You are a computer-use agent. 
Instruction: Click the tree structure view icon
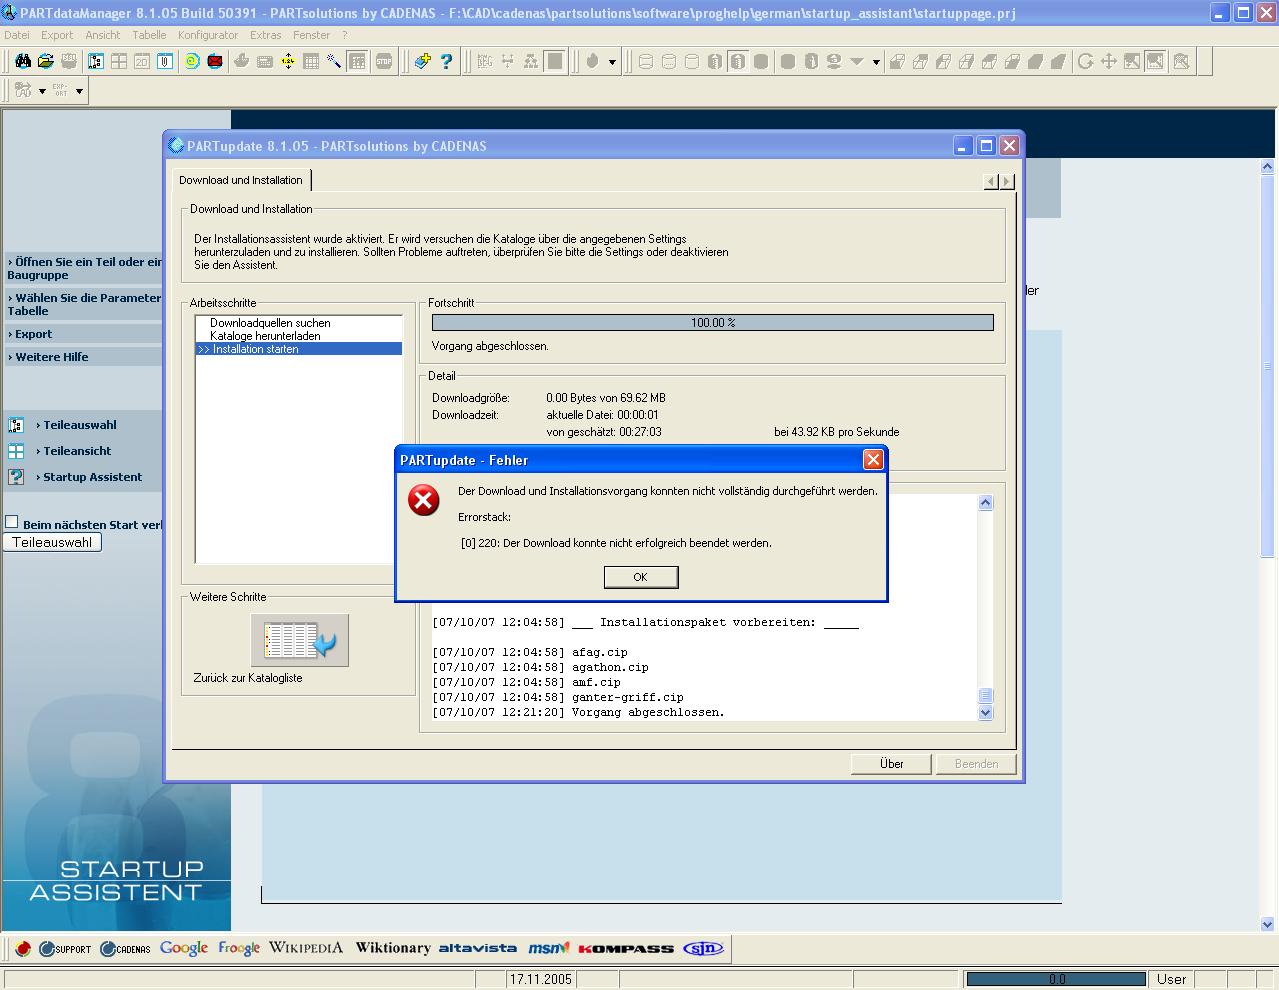click(x=96, y=62)
